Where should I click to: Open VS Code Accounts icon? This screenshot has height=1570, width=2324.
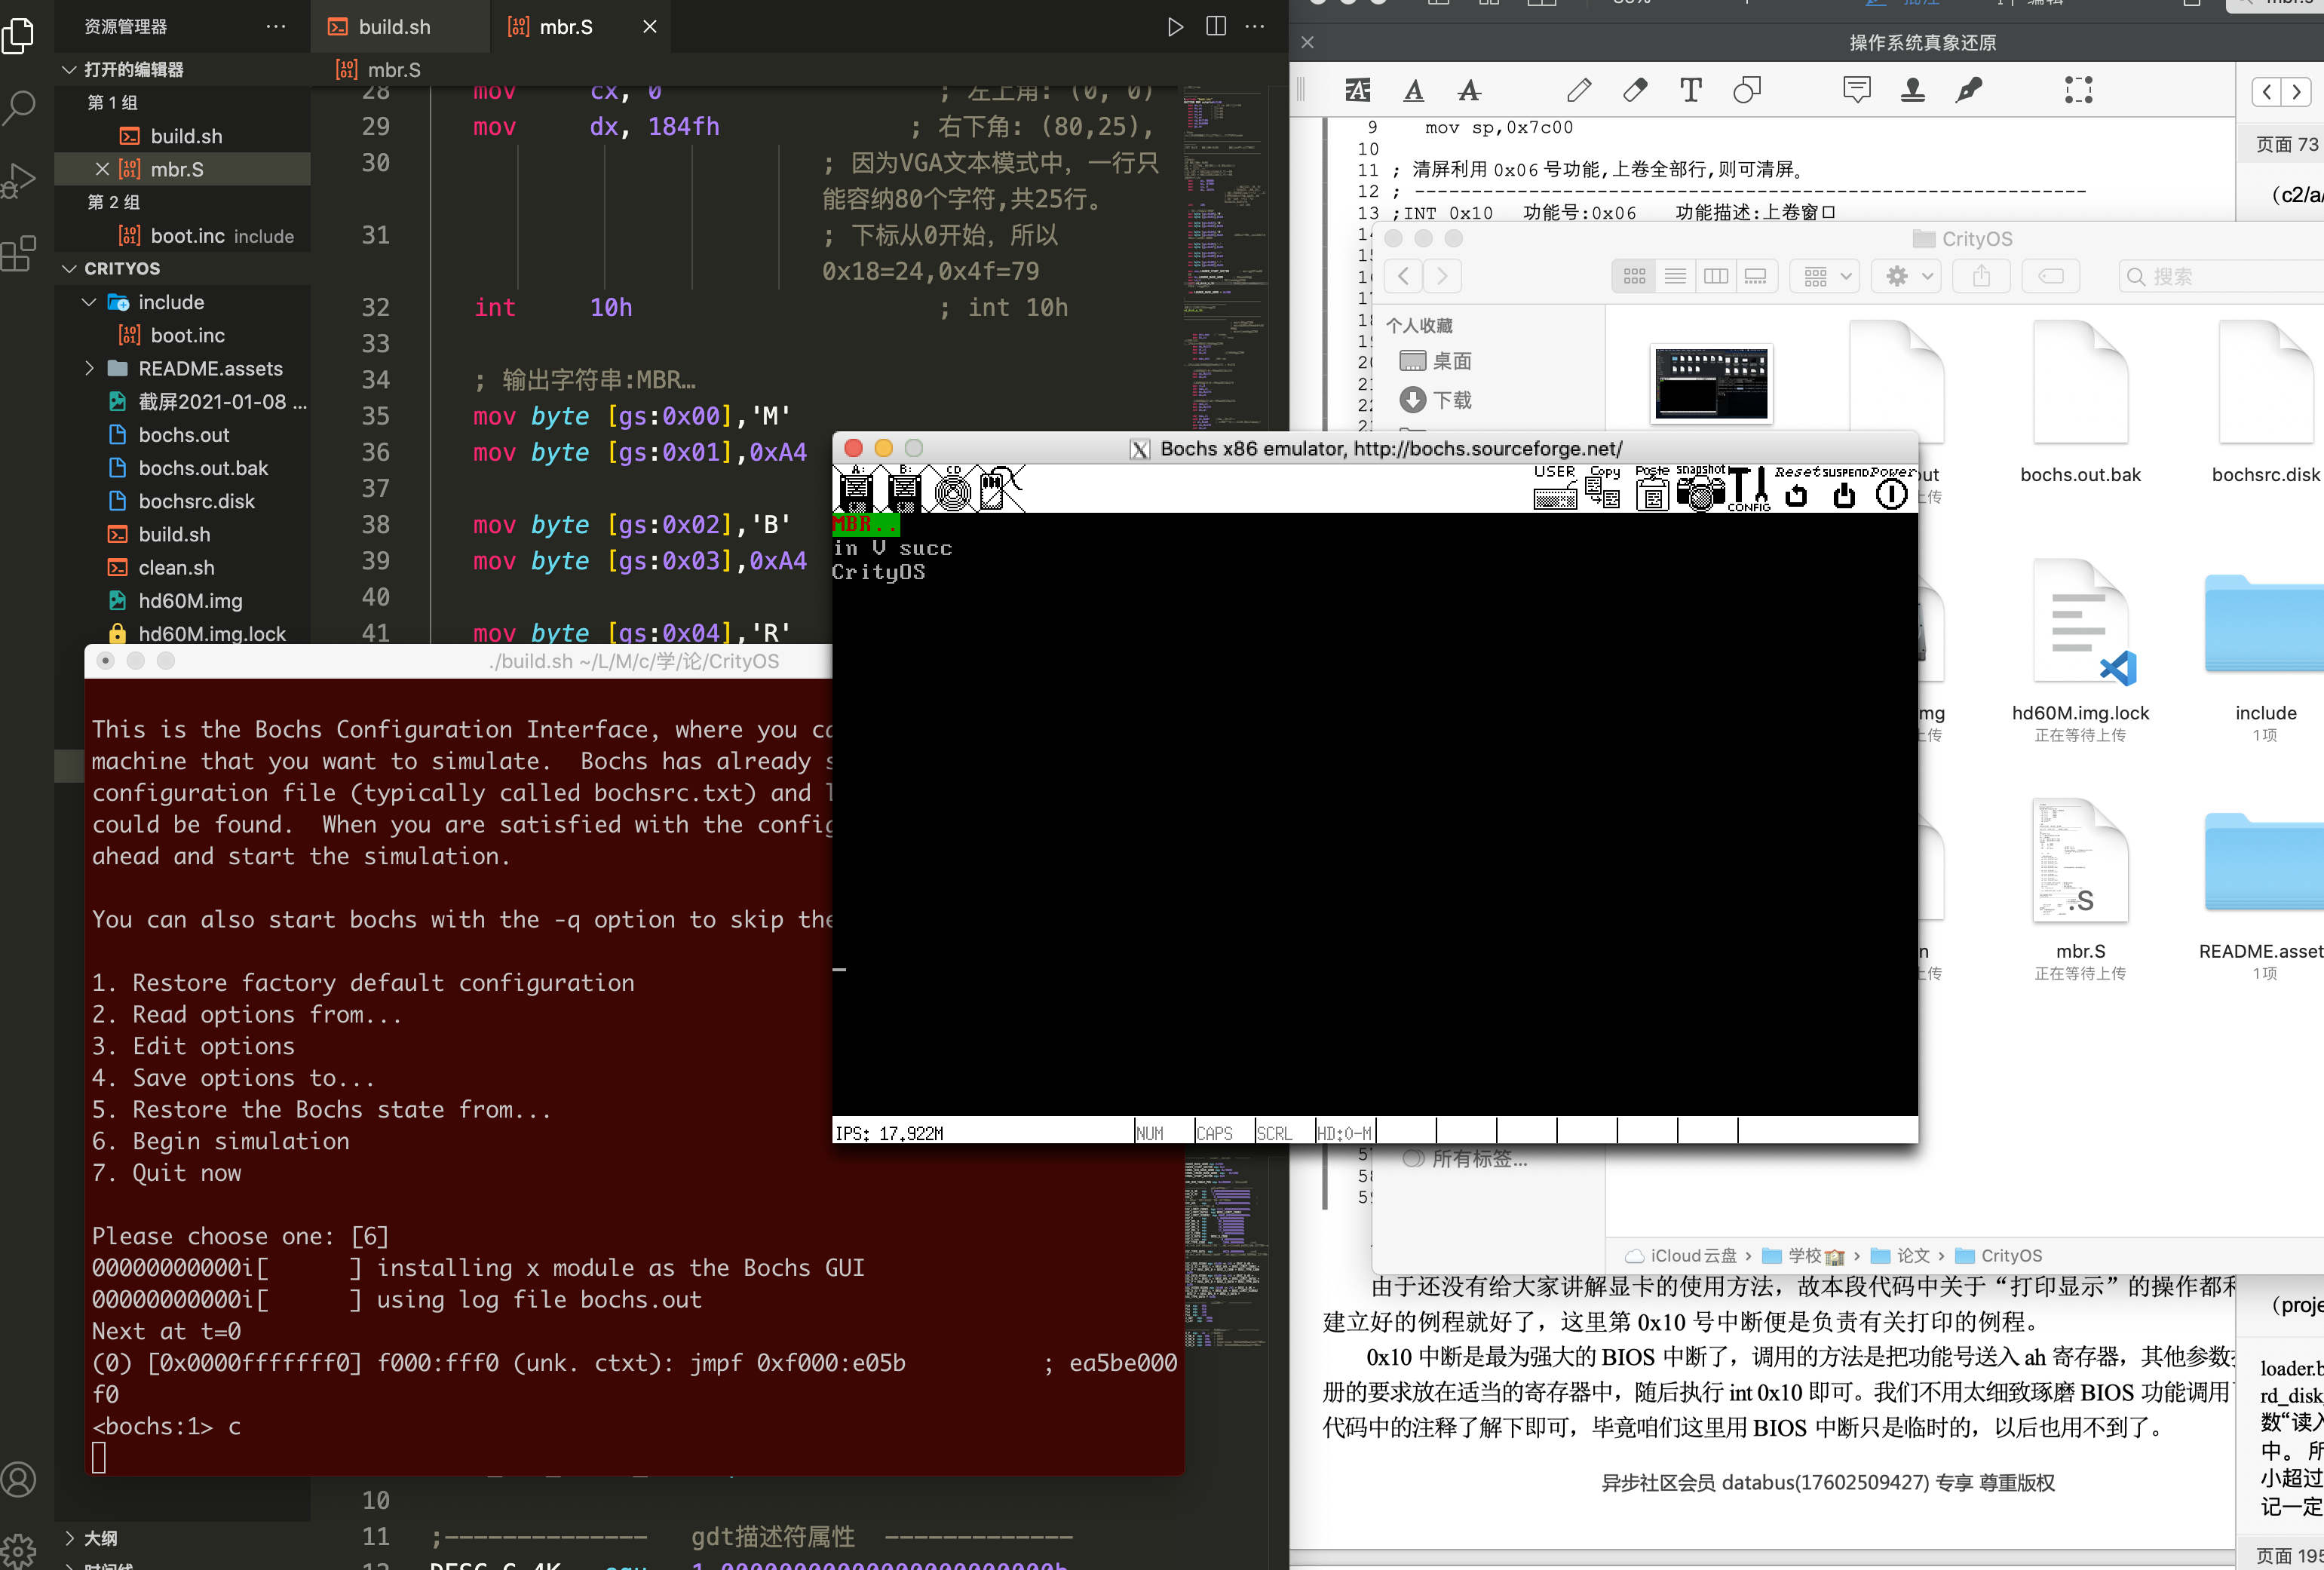pos(19,1479)
